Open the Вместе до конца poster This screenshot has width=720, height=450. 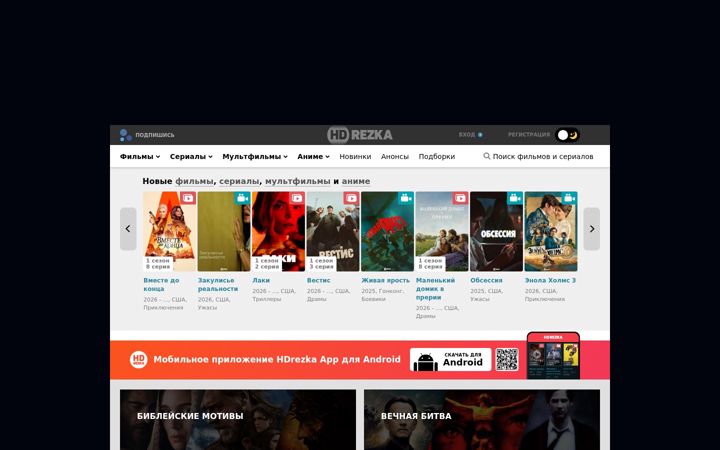click(169, 231)
